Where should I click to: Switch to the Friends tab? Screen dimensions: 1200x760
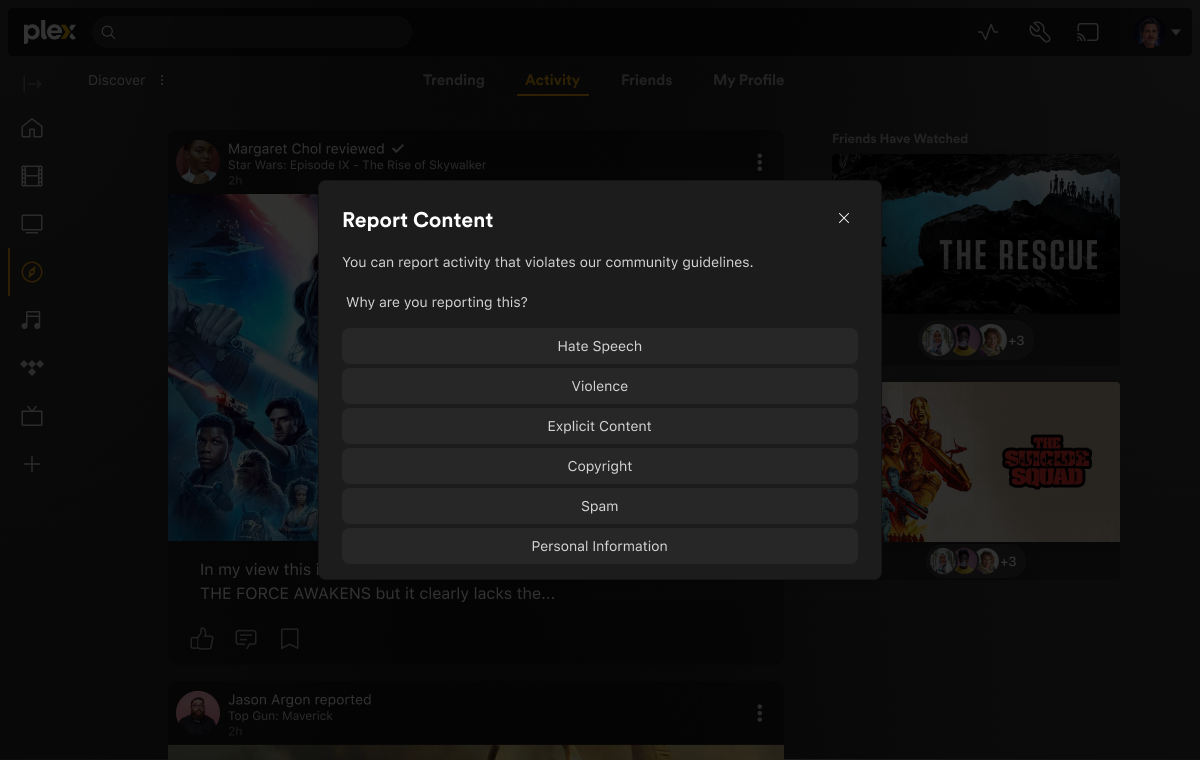(x=646, y=80)
